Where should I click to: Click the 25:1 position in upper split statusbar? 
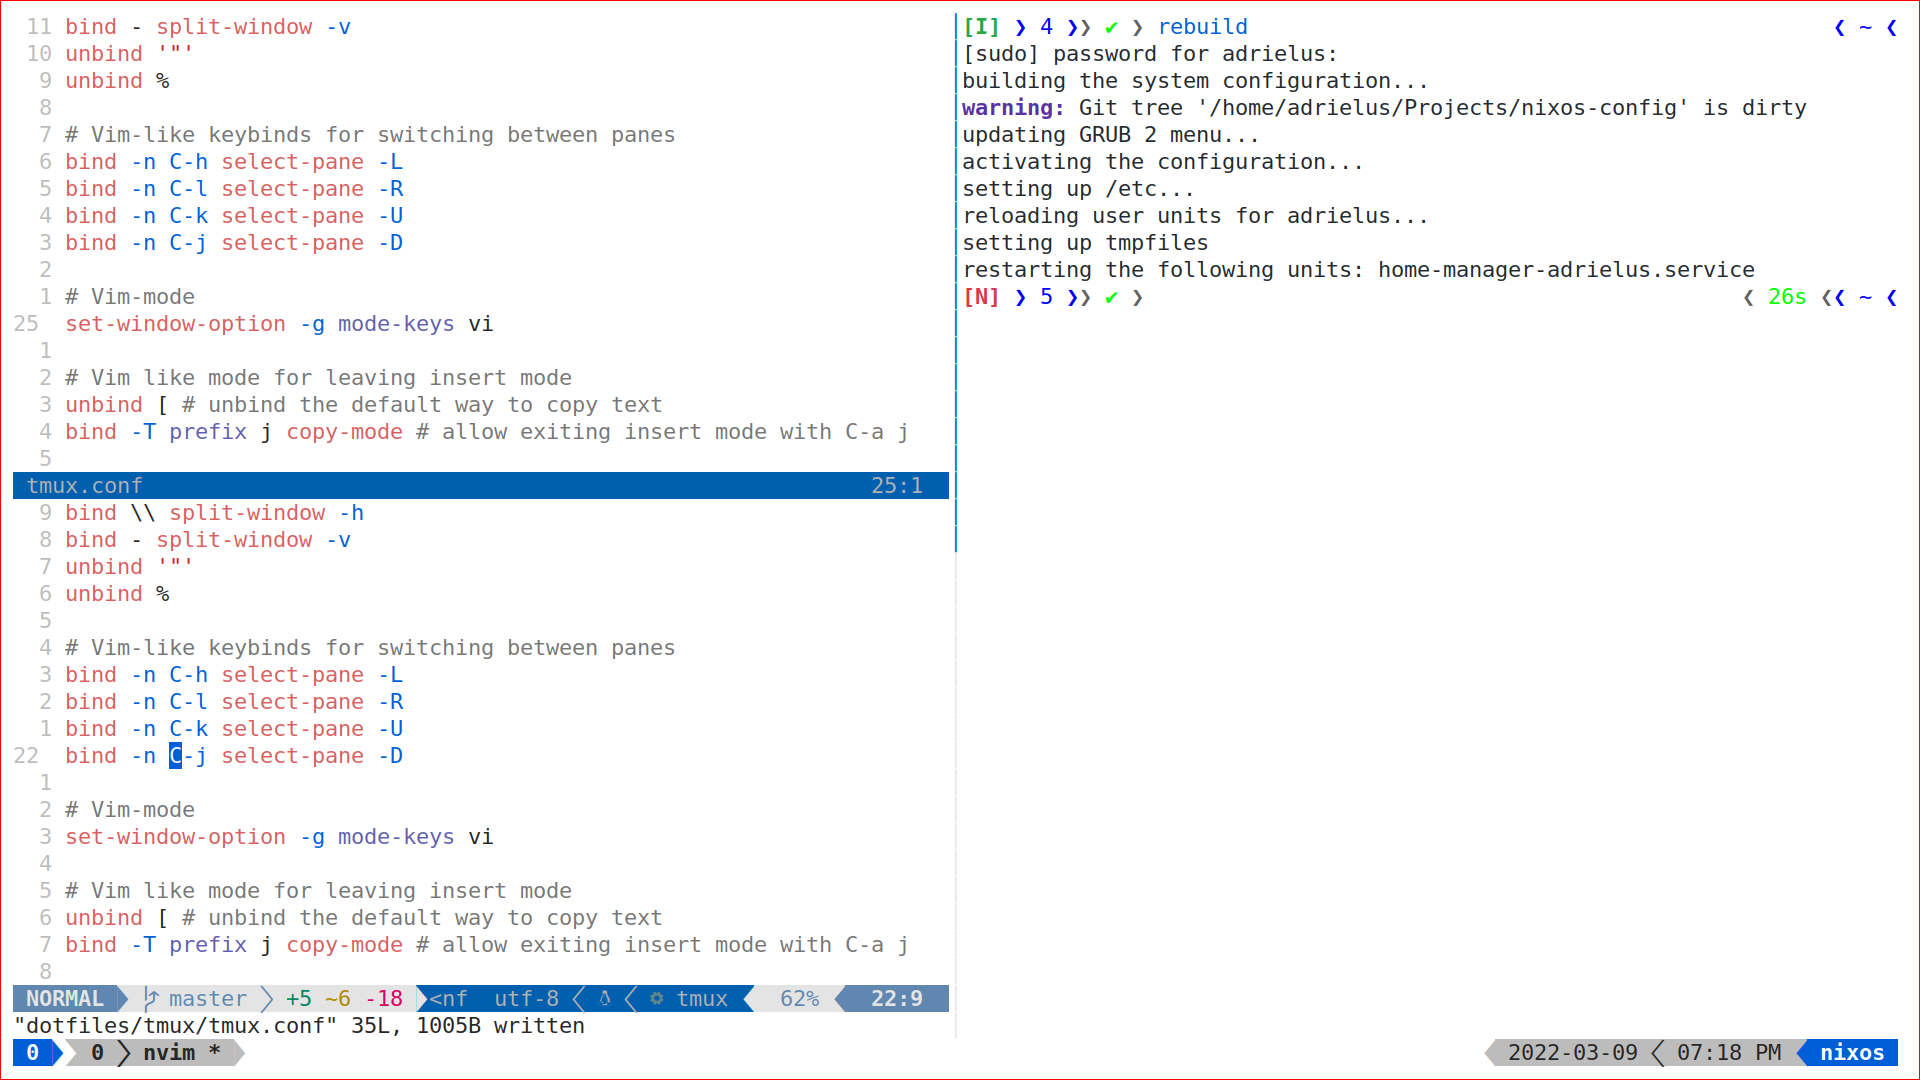(896, 485)
